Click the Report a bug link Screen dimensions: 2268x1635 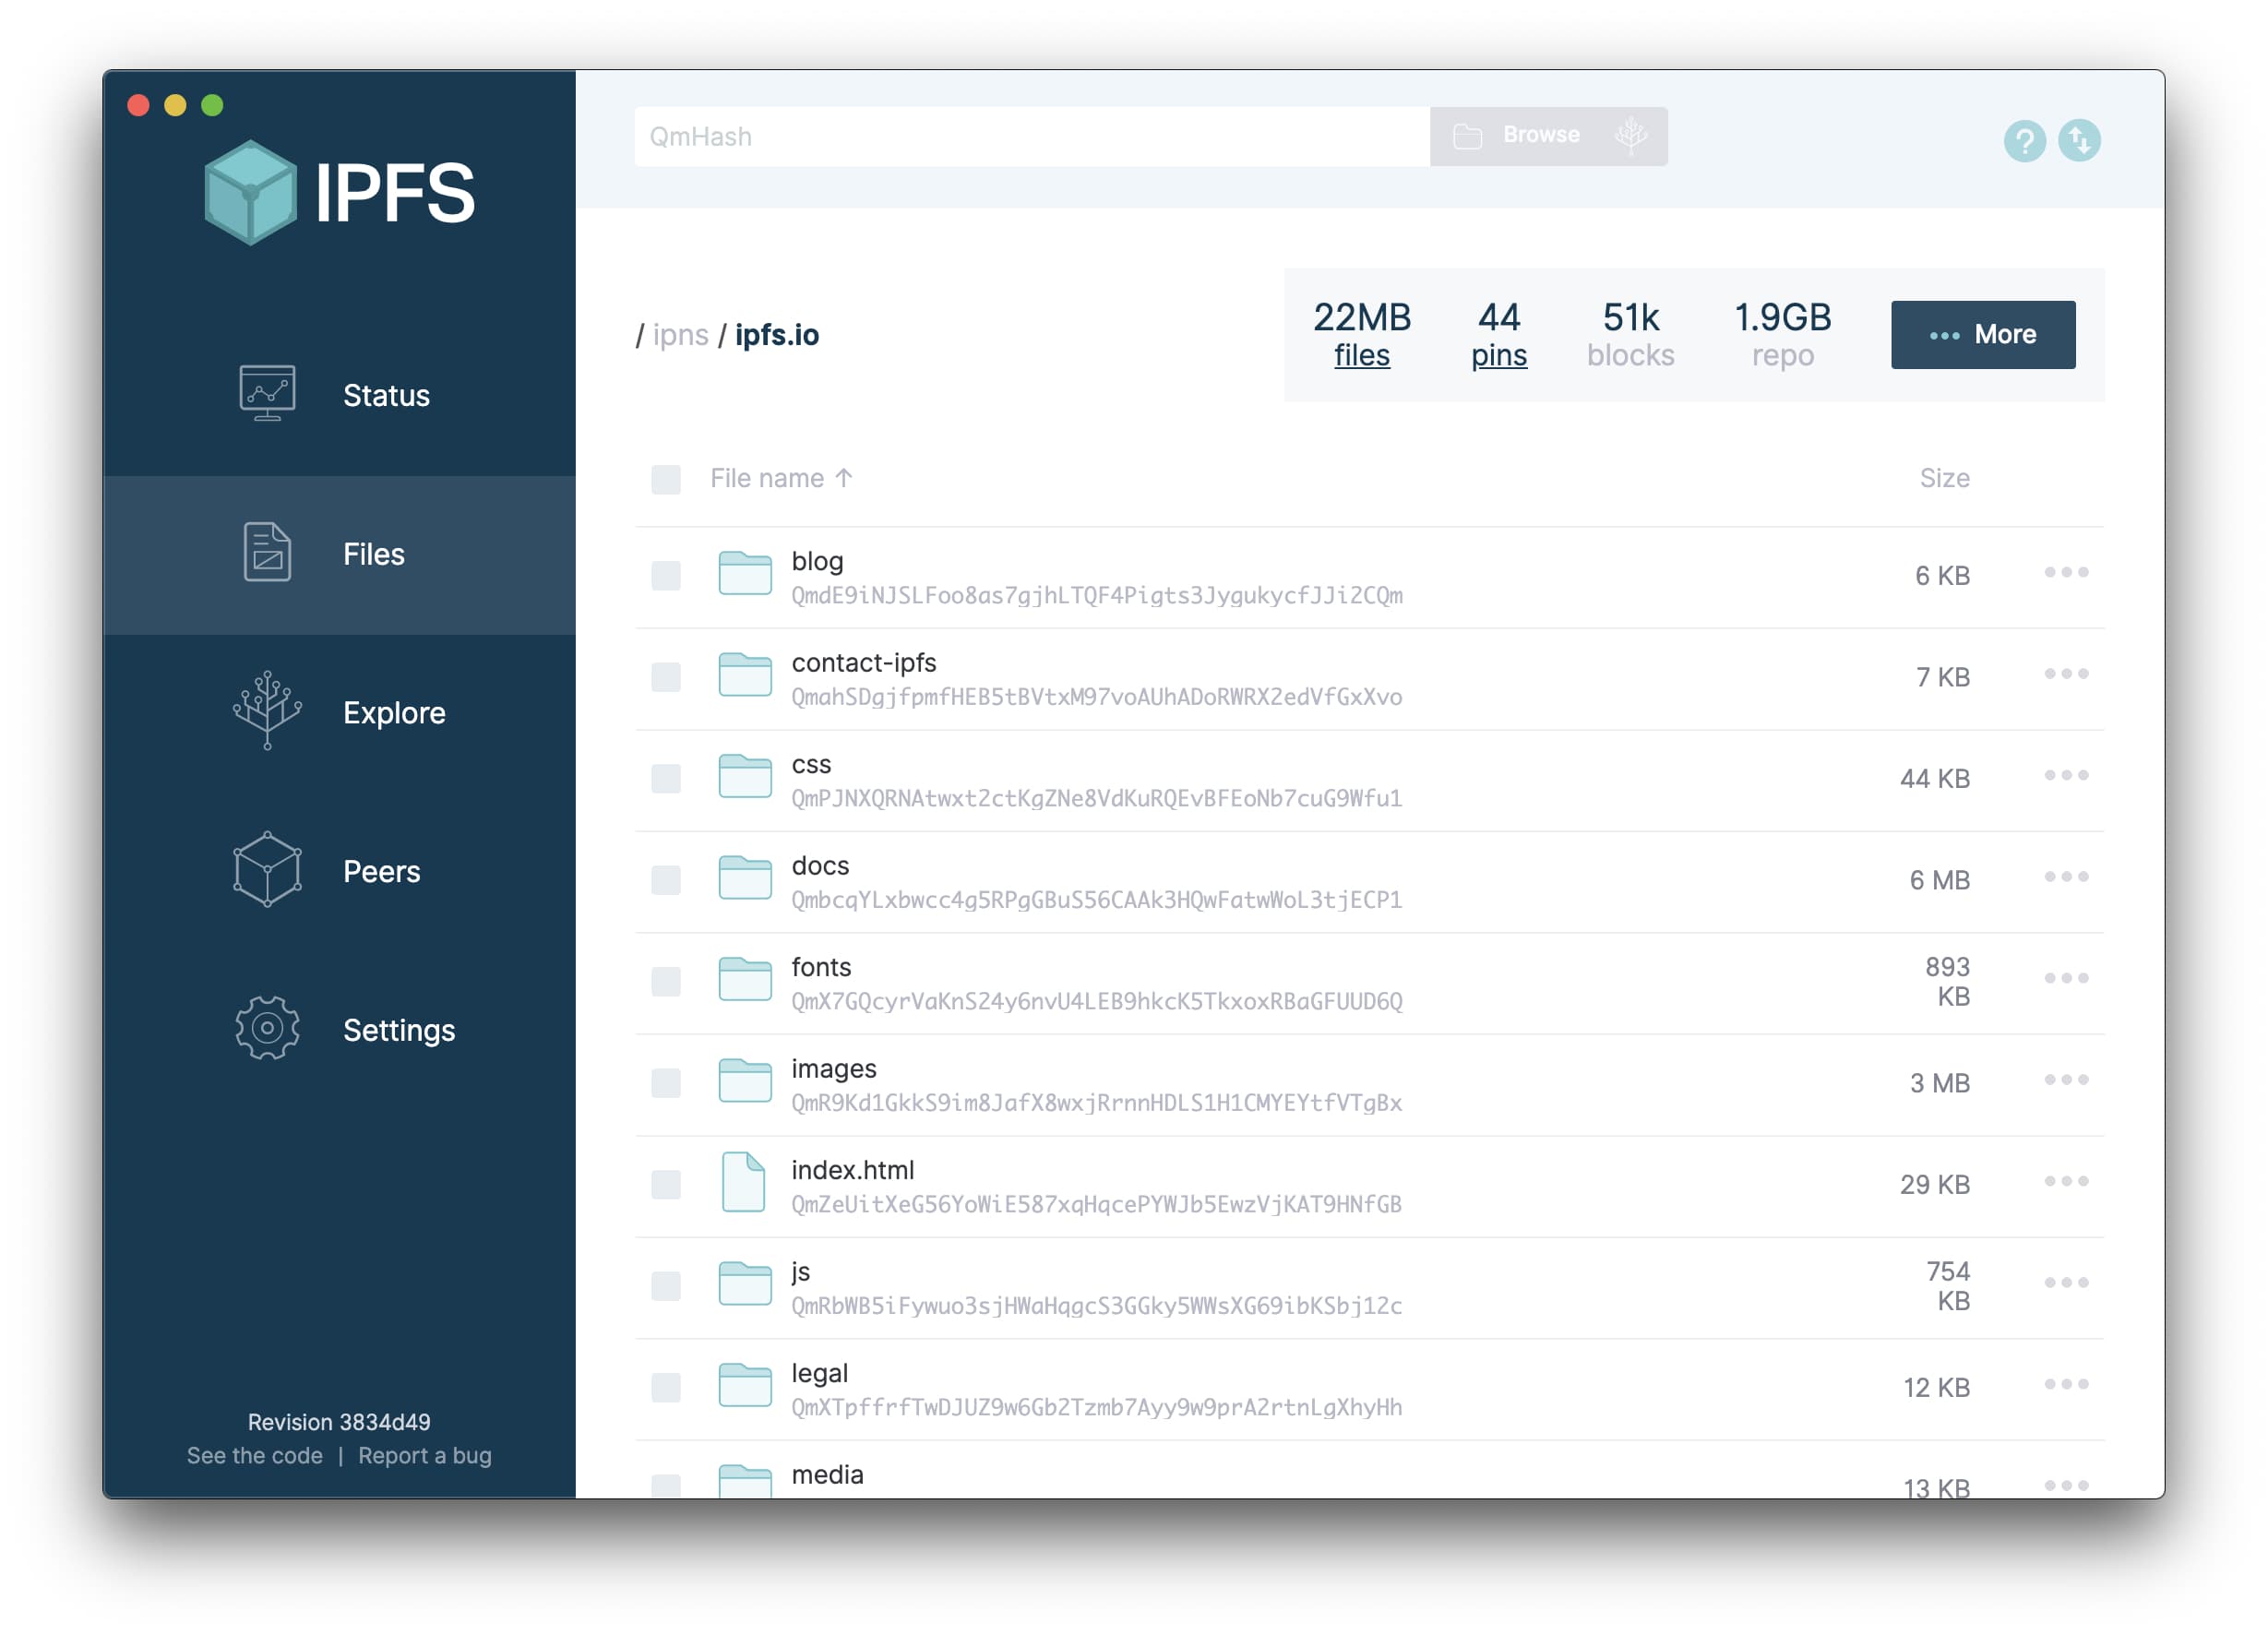423,1454
